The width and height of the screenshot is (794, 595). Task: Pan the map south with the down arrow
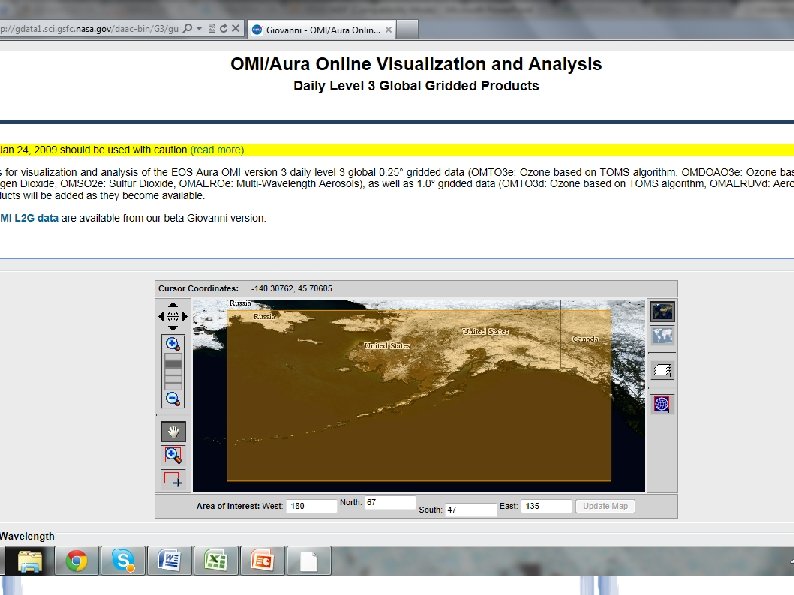click(173, 328)
